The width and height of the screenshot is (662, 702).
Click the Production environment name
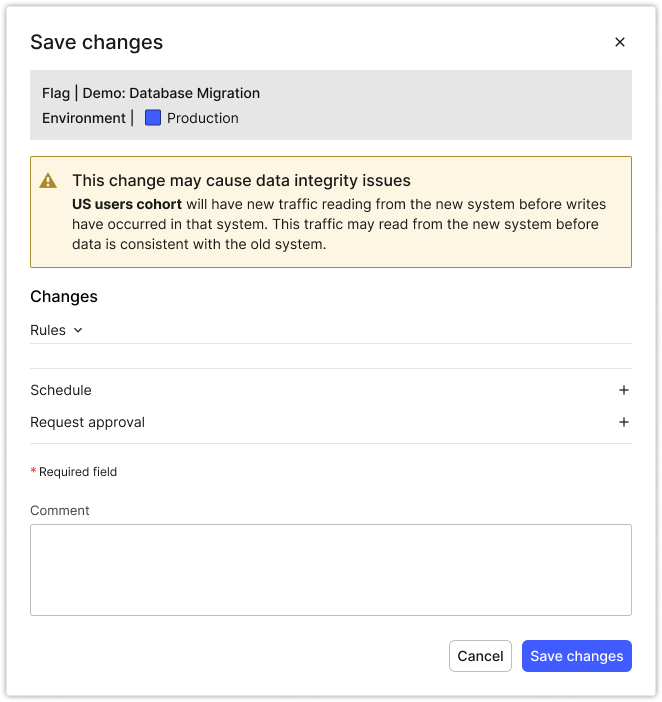(x=202, y=118)
